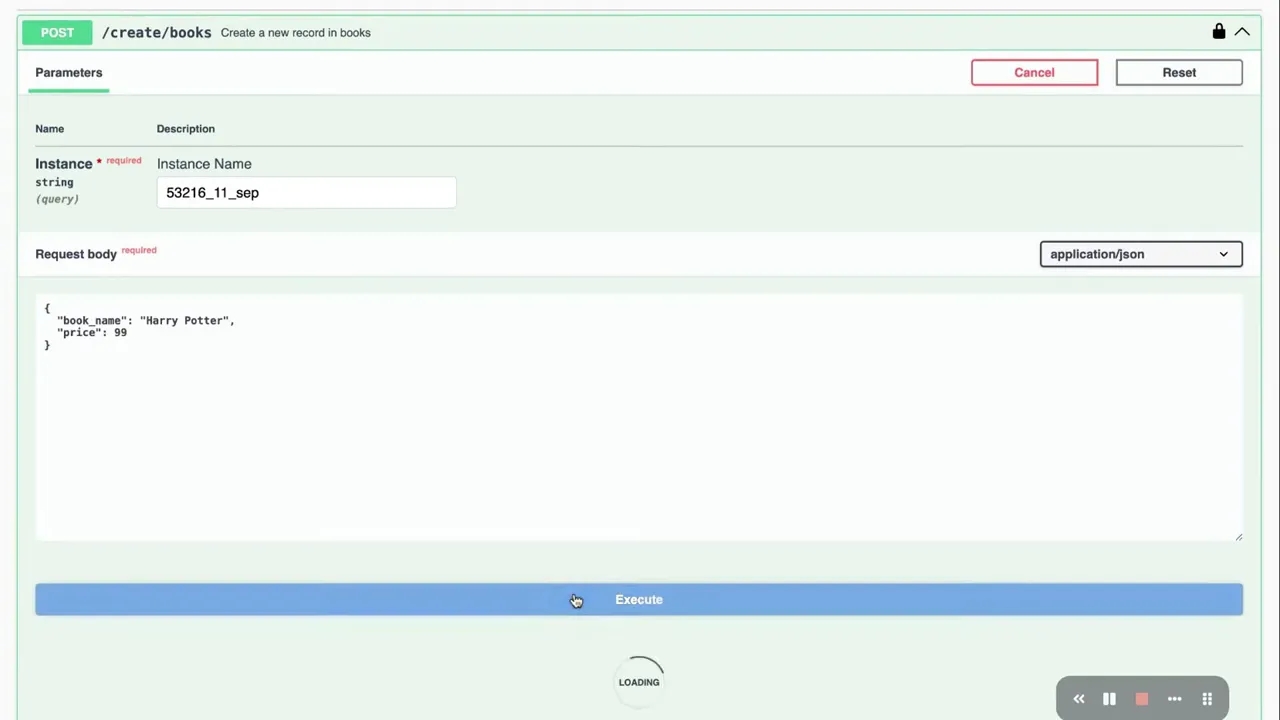Image resolution: width=1280 pixels, height=720 pixels.
Task: Click inside the request body JSON textarea
Action: tap(639, 430)
